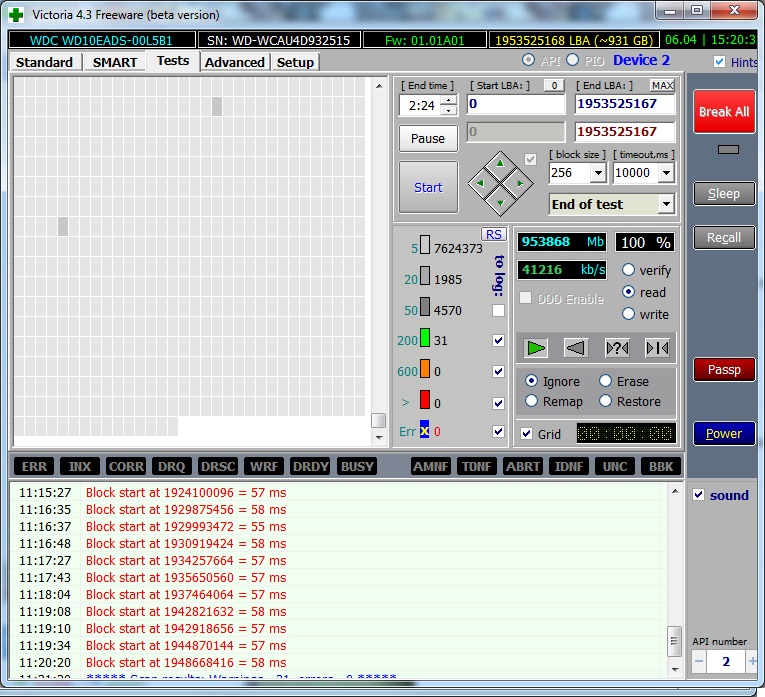Switch to the SMART tab
The height and width of the screenshot is (697, 765).
[x=115, y=62]
